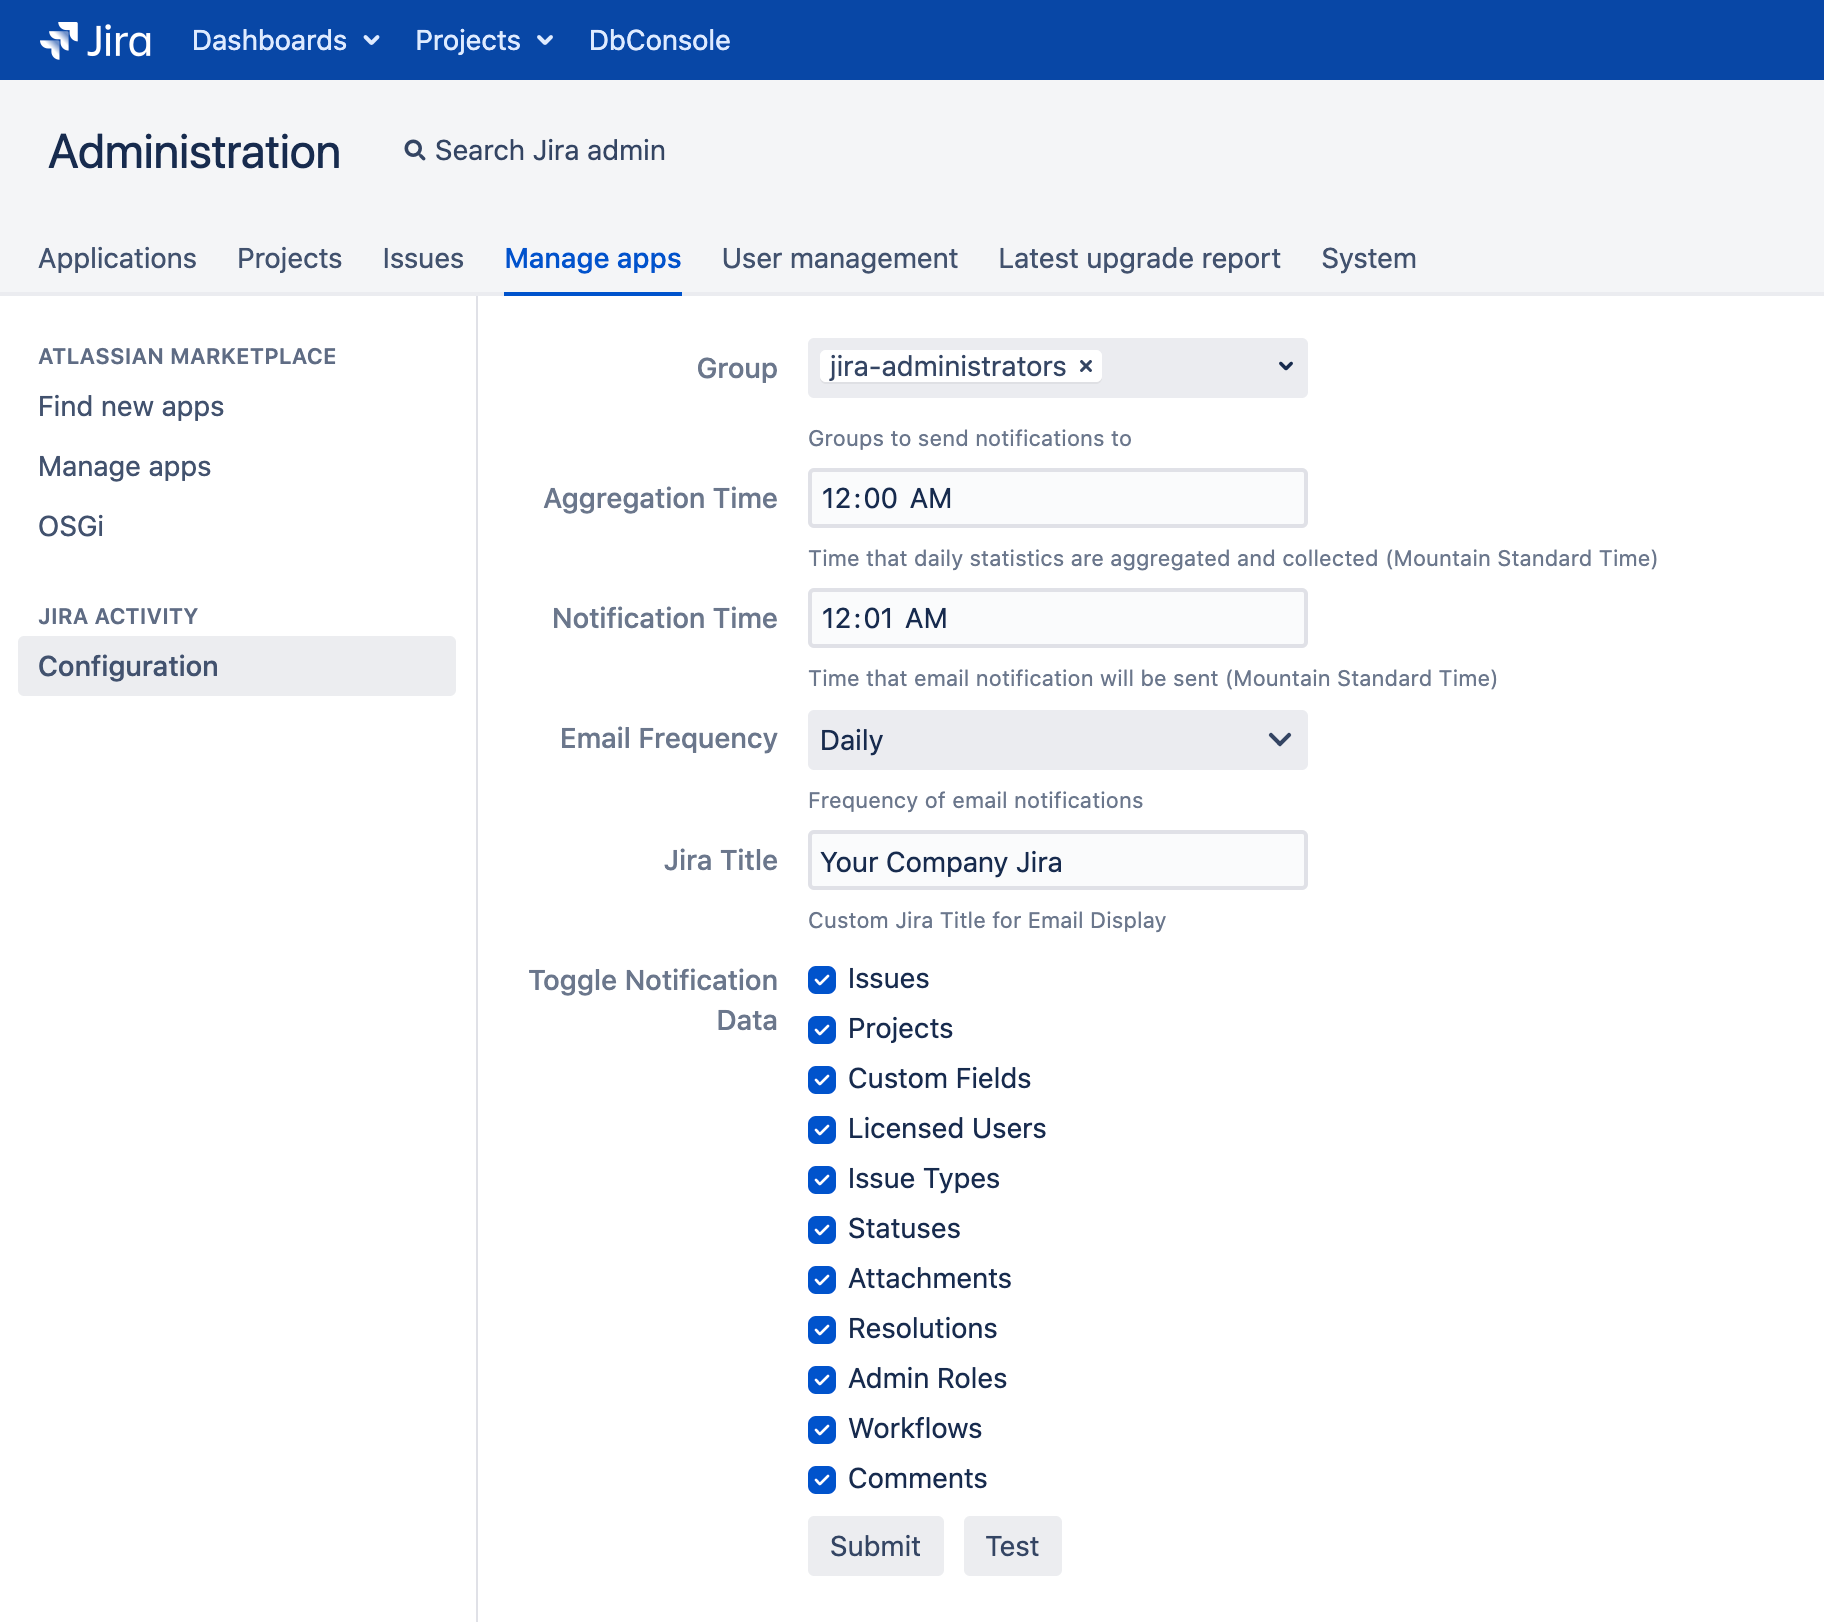Uncheck the Issues checkbox
Screen dimensions: 1824x1622
click(822, 980)
